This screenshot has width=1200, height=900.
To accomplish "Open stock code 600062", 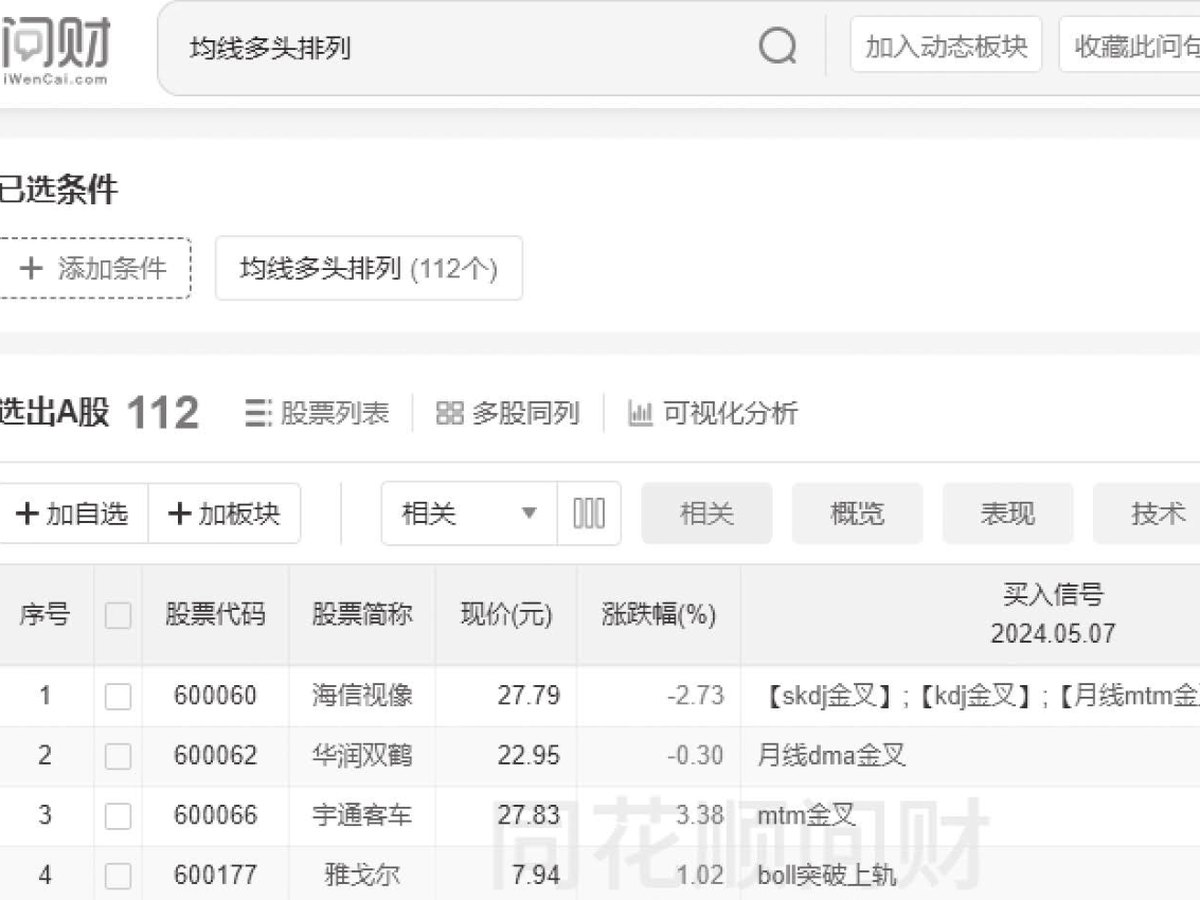I will tap(215, 756).
